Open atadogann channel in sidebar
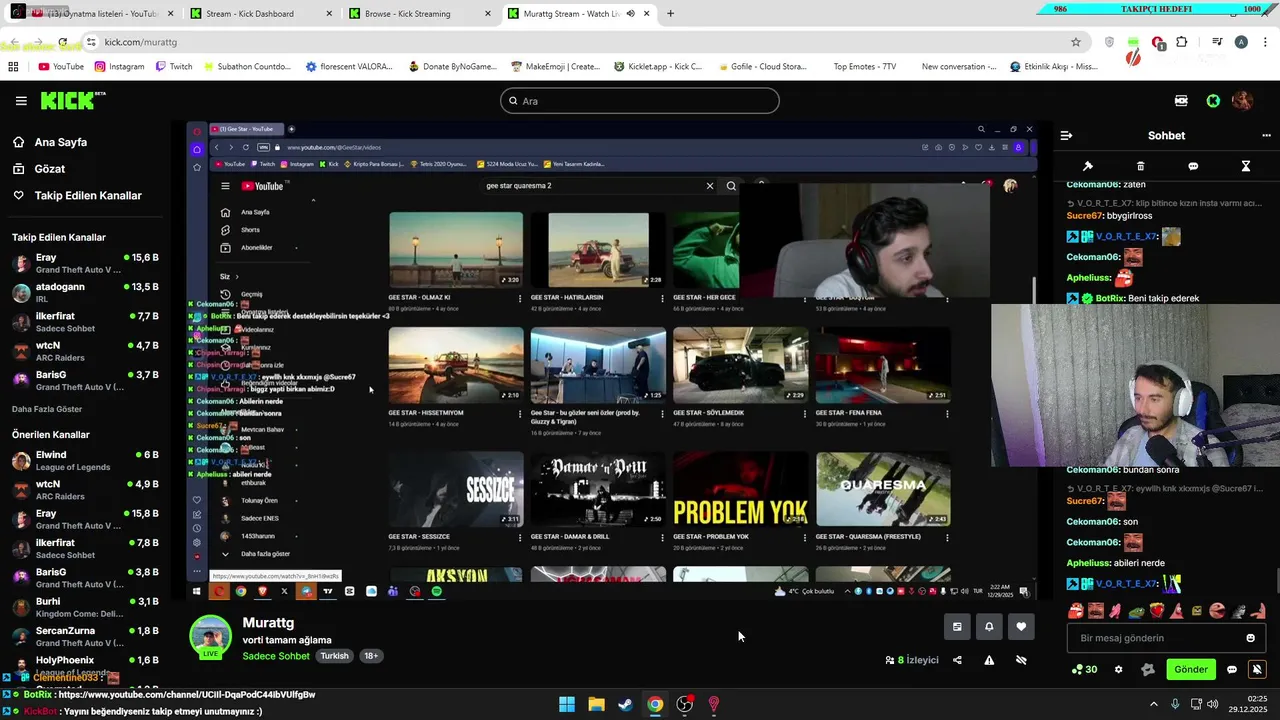Image resolution: width=1280 pixels, height=720 pixels. tap(85, 292)
